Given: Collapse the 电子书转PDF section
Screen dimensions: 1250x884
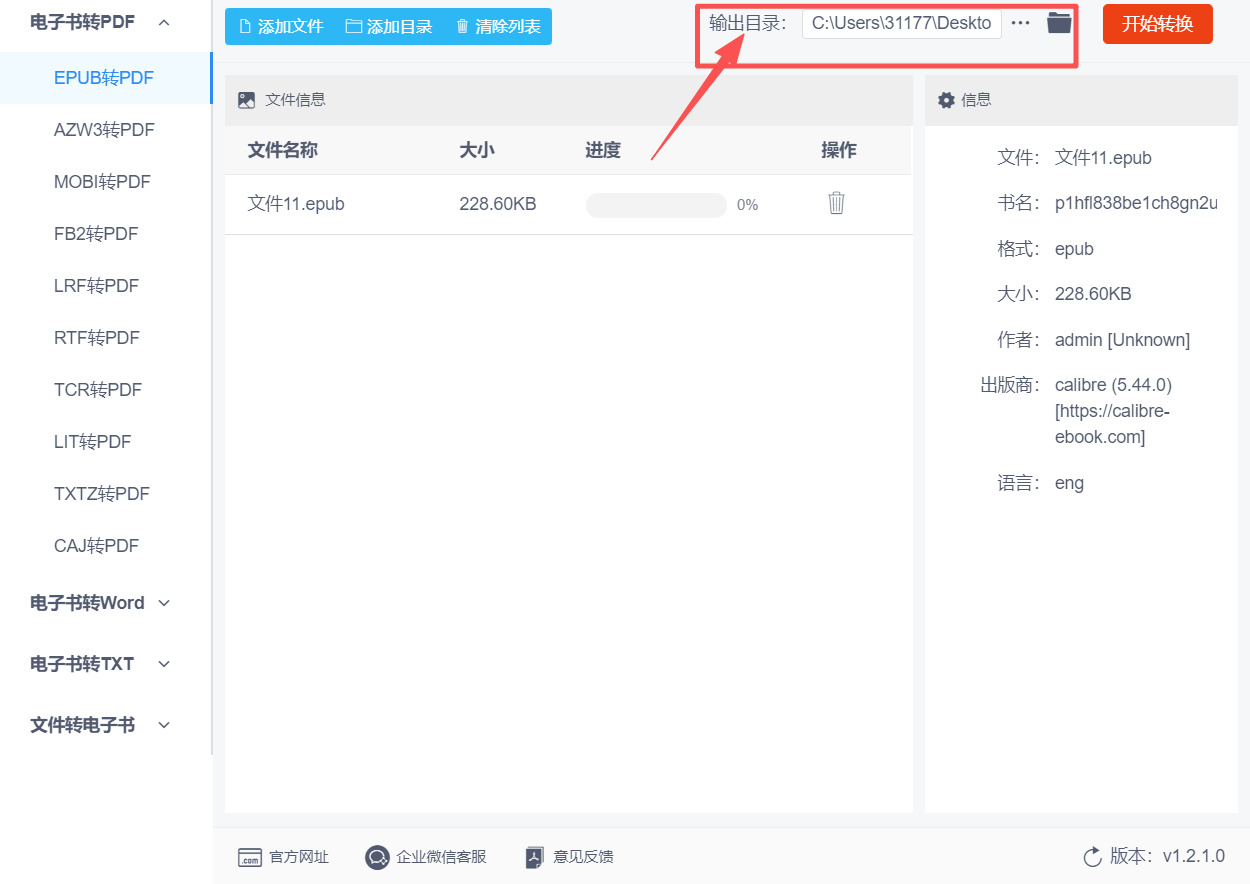Looking at the screenshot, I should coord(163,21).
